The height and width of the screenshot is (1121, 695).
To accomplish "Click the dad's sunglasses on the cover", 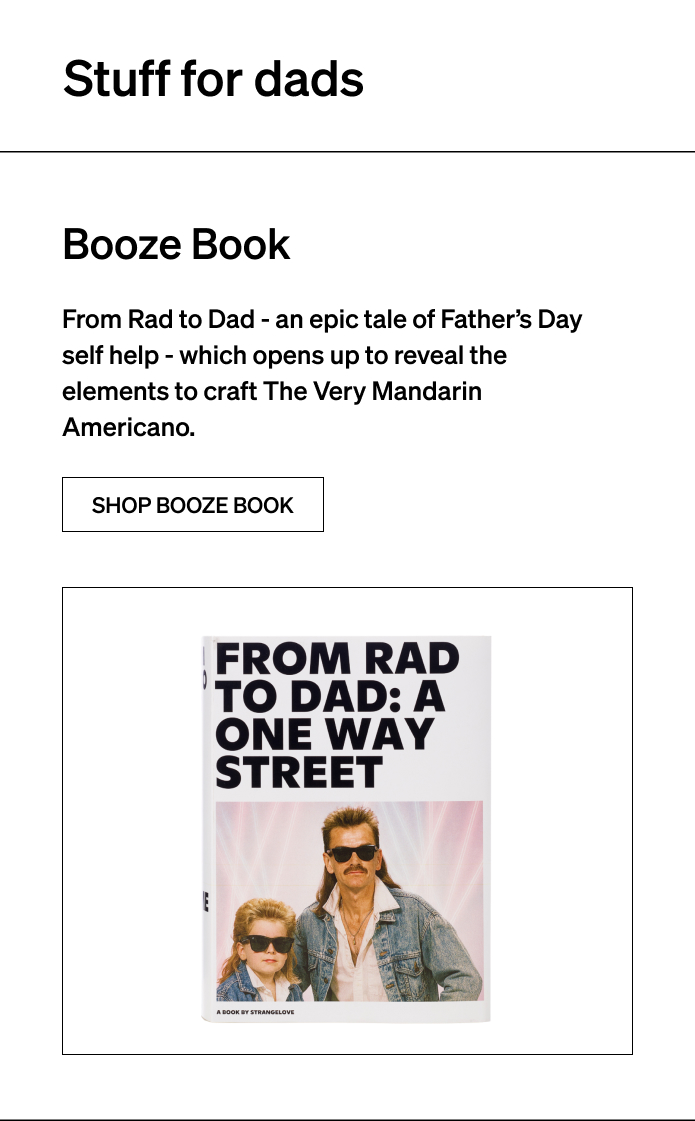I will click(353, 853).
